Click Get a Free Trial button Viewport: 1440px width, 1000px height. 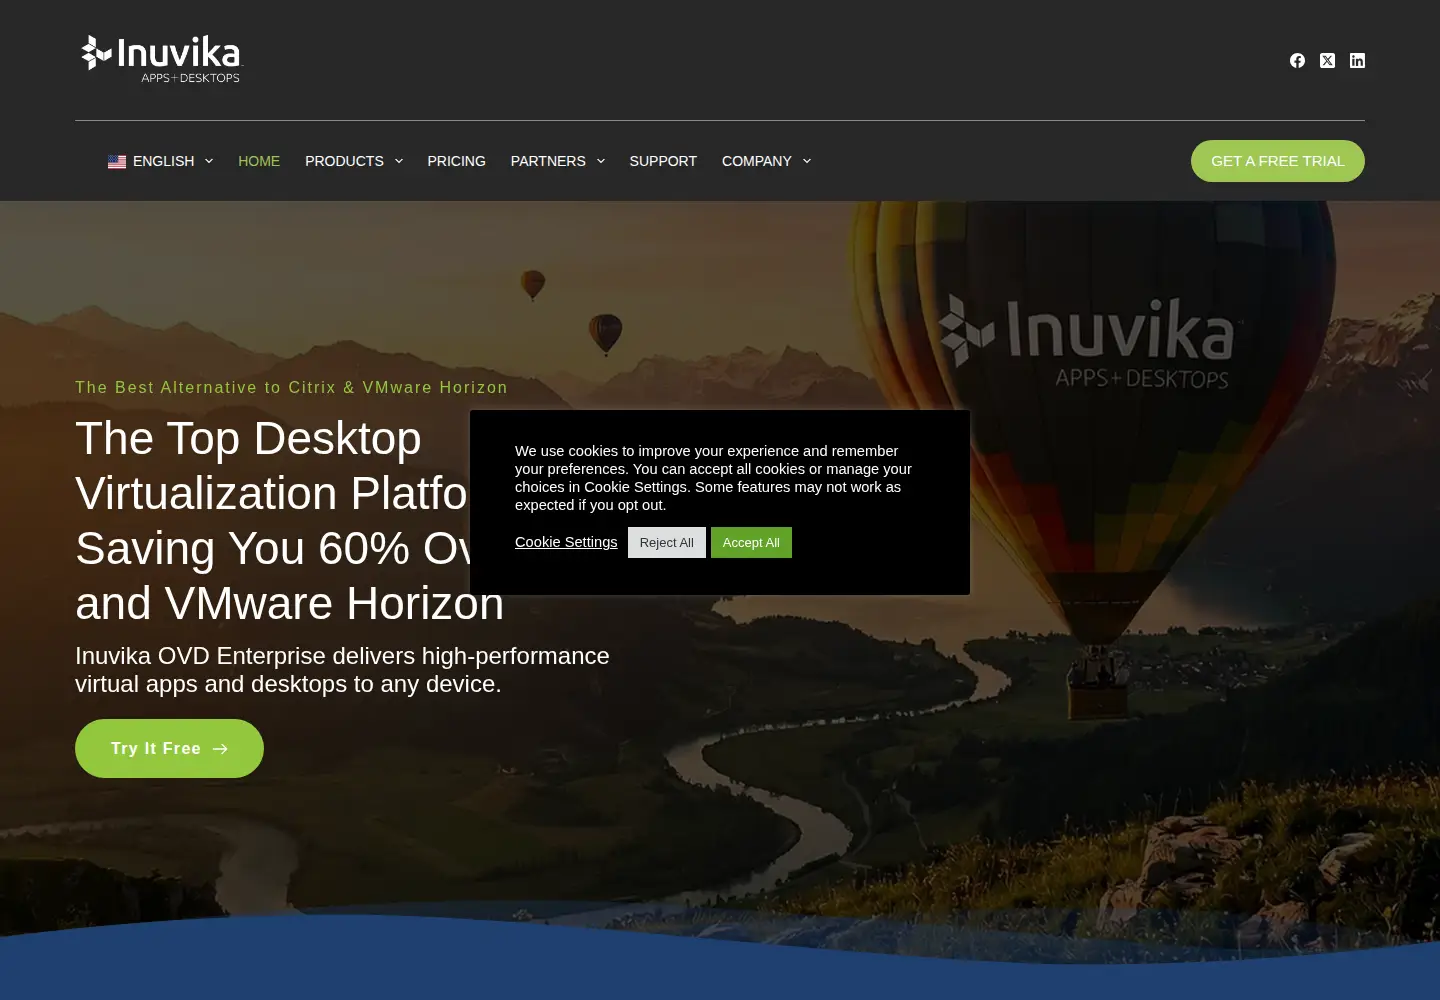pyautogui.click(x=1278, y=161)
